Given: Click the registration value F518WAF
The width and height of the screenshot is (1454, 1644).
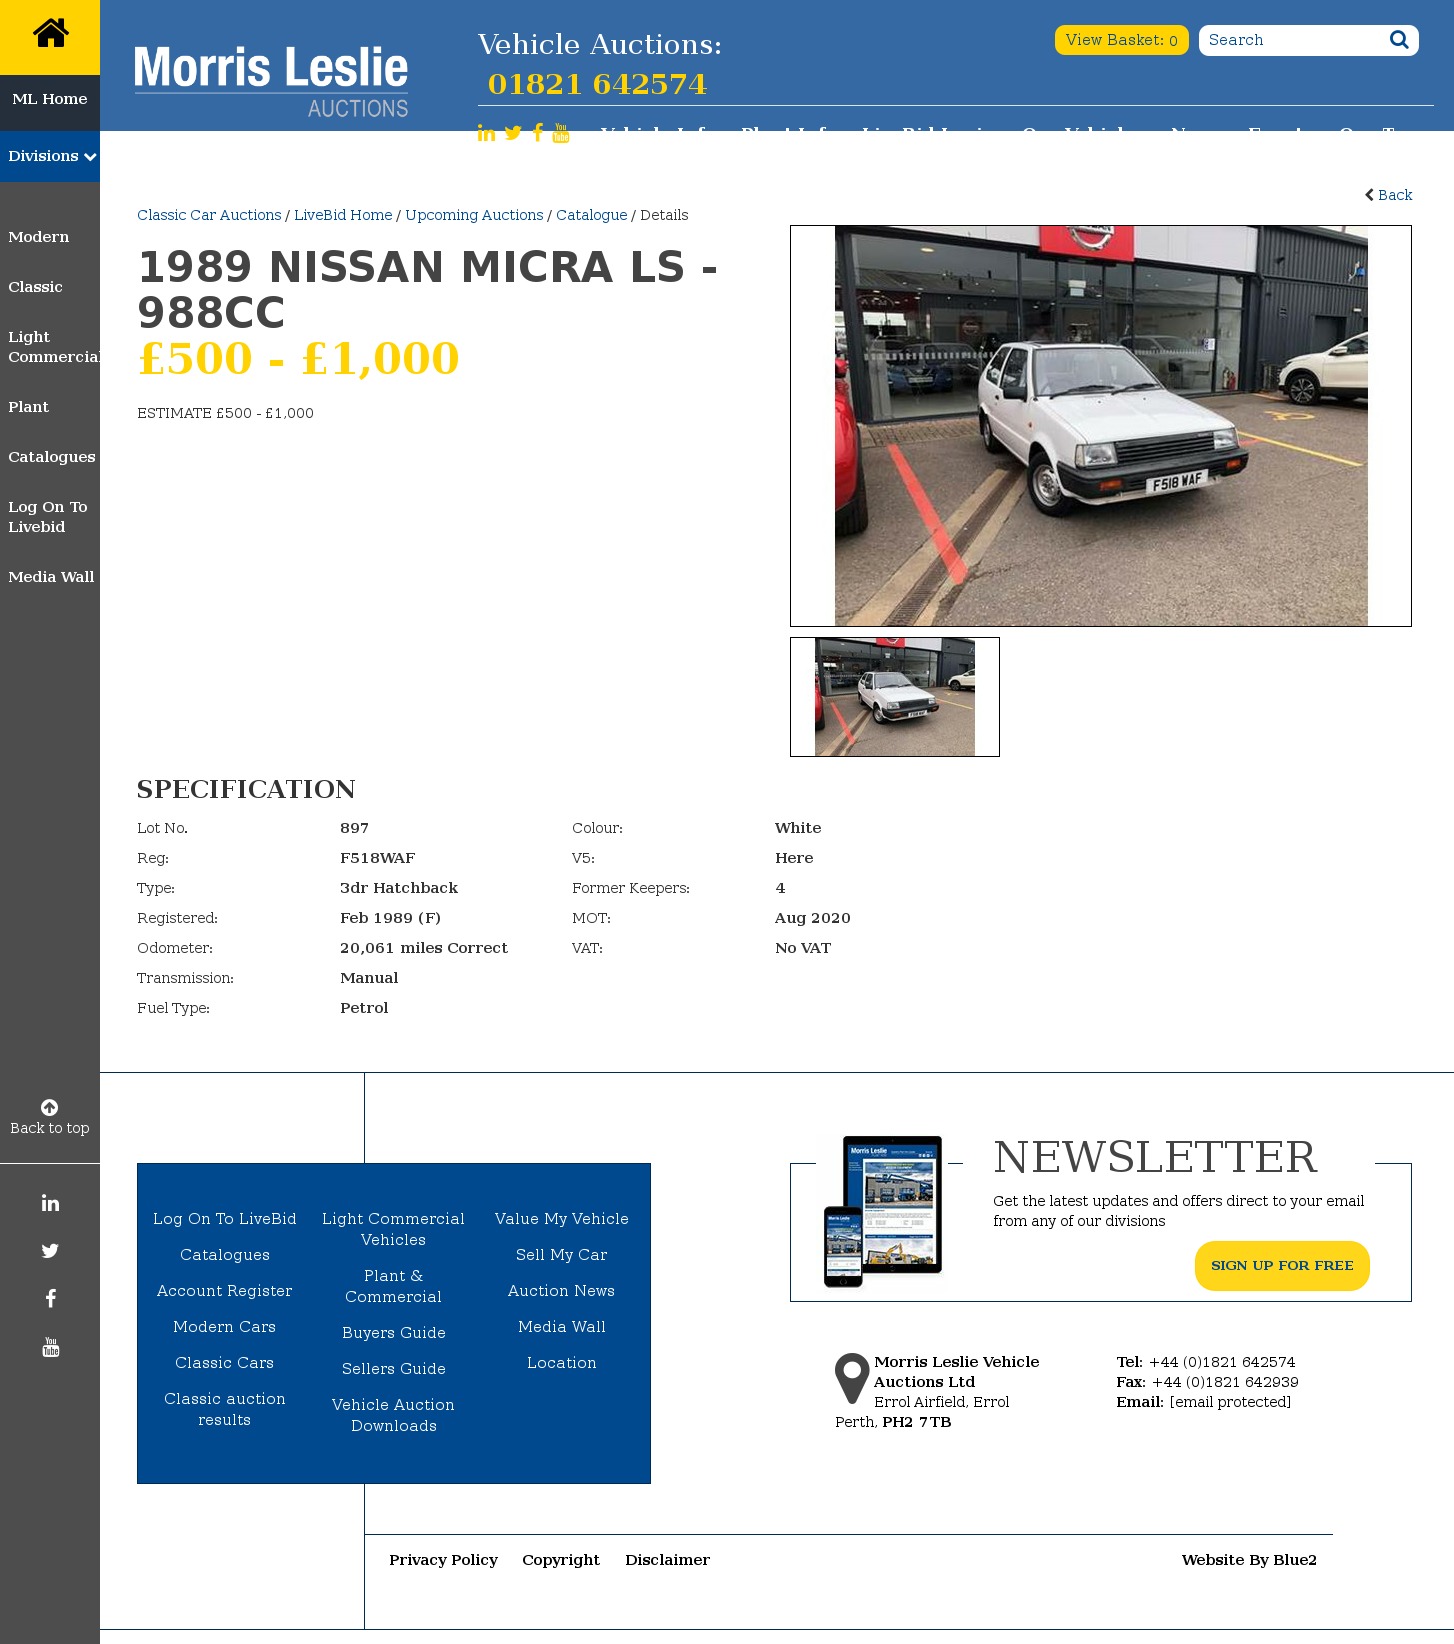Looking at the screenshot, I should point(377,858).
